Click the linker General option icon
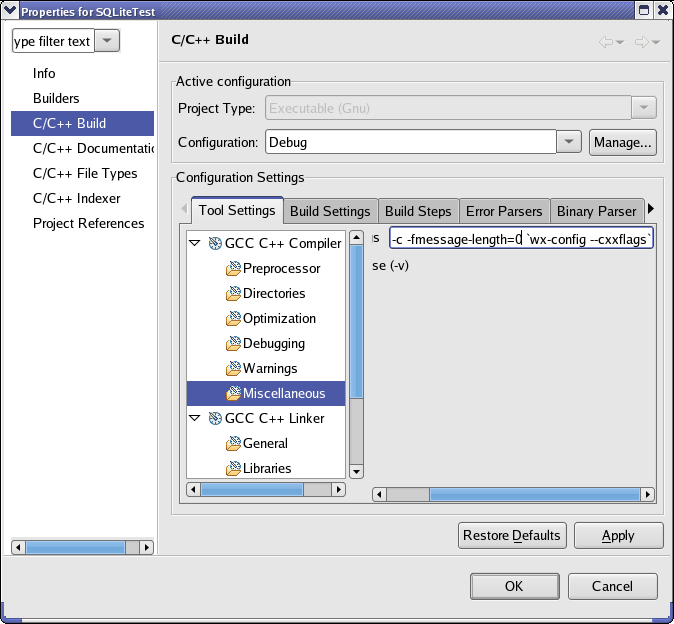Image resolution: width=674 pixels, height=624 pixels. [x=233, y=443]
